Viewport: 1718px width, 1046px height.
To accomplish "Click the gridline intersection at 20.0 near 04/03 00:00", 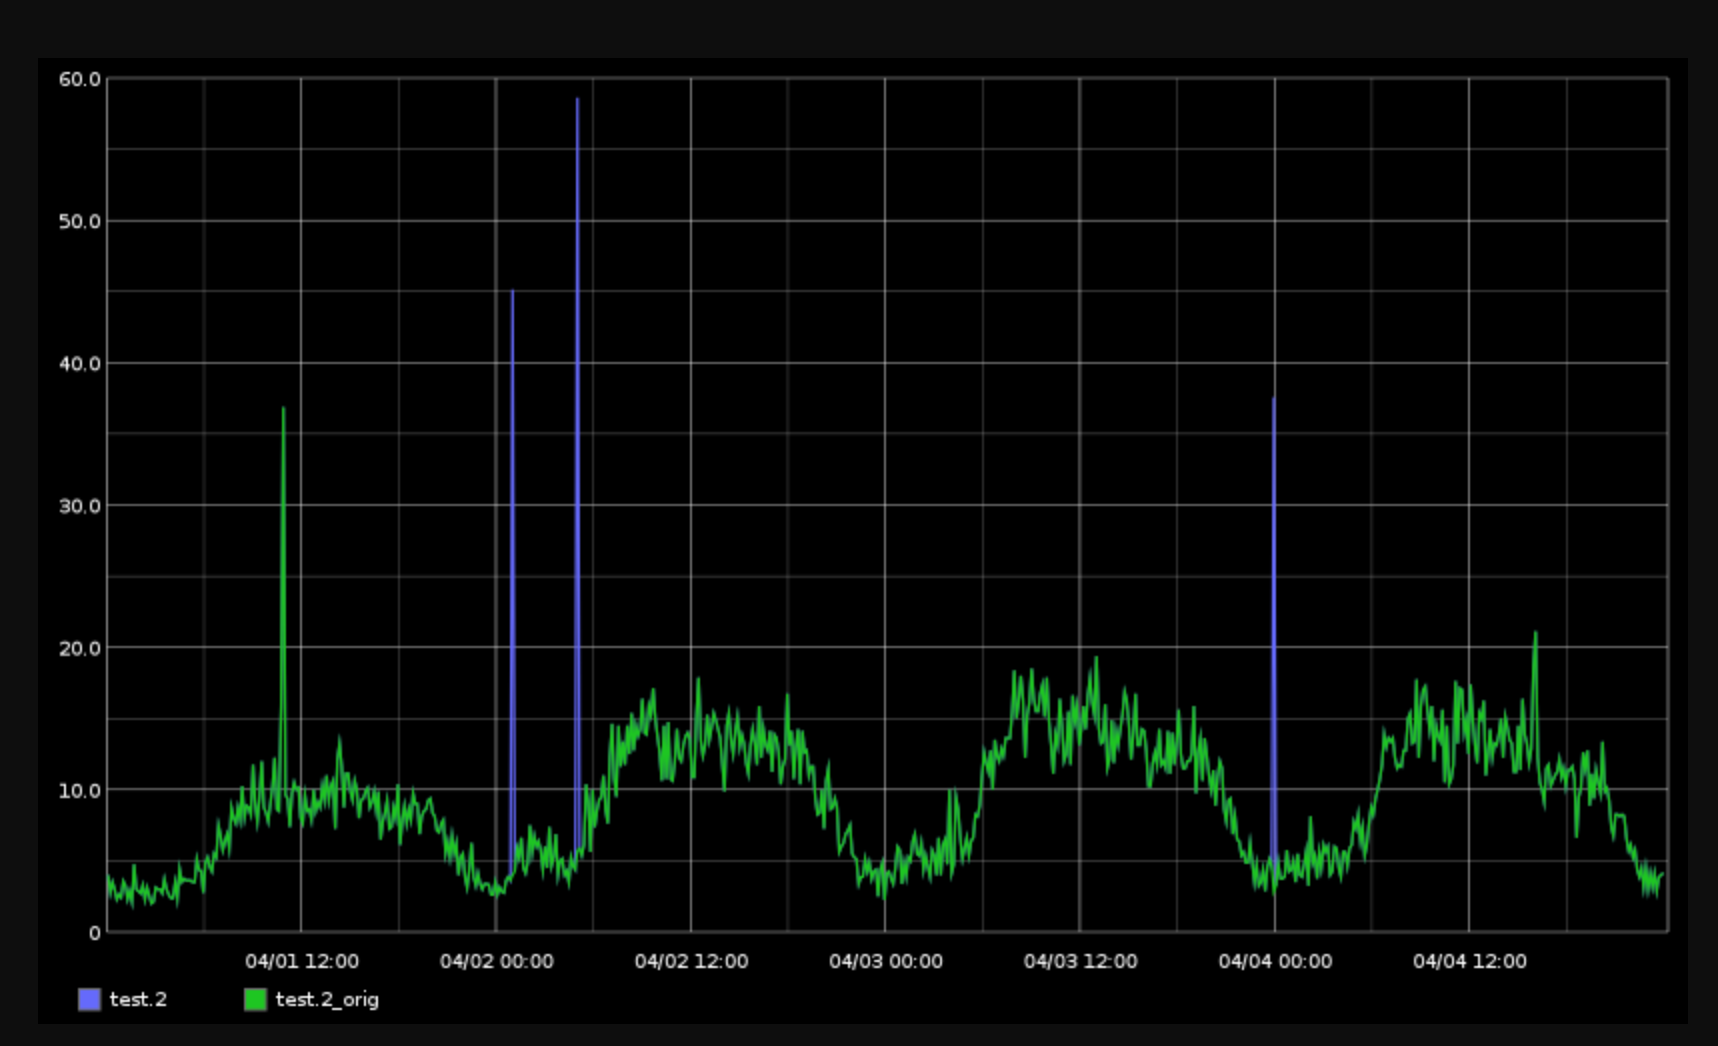I will coord(884,648).
